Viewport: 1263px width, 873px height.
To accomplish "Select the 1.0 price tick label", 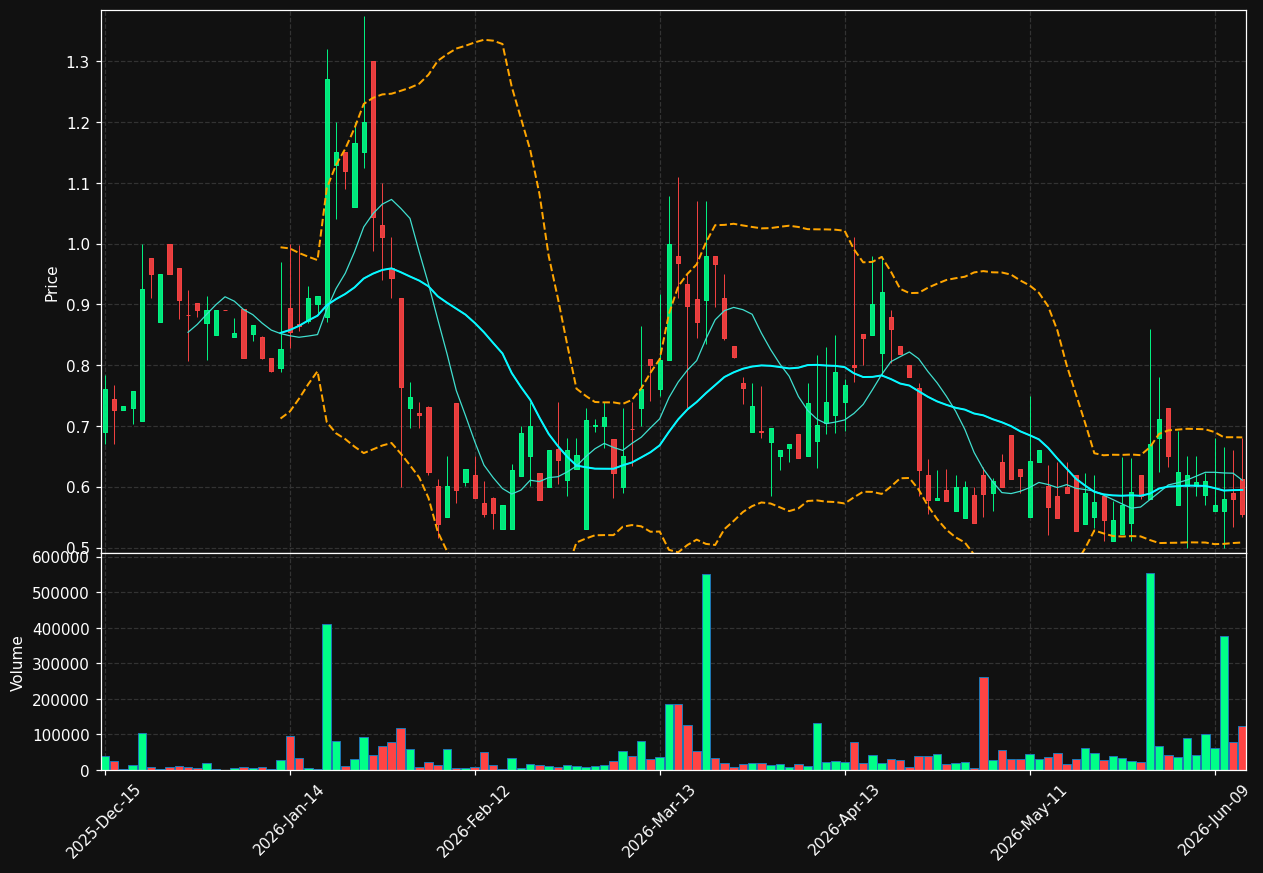I will point(78,245).
